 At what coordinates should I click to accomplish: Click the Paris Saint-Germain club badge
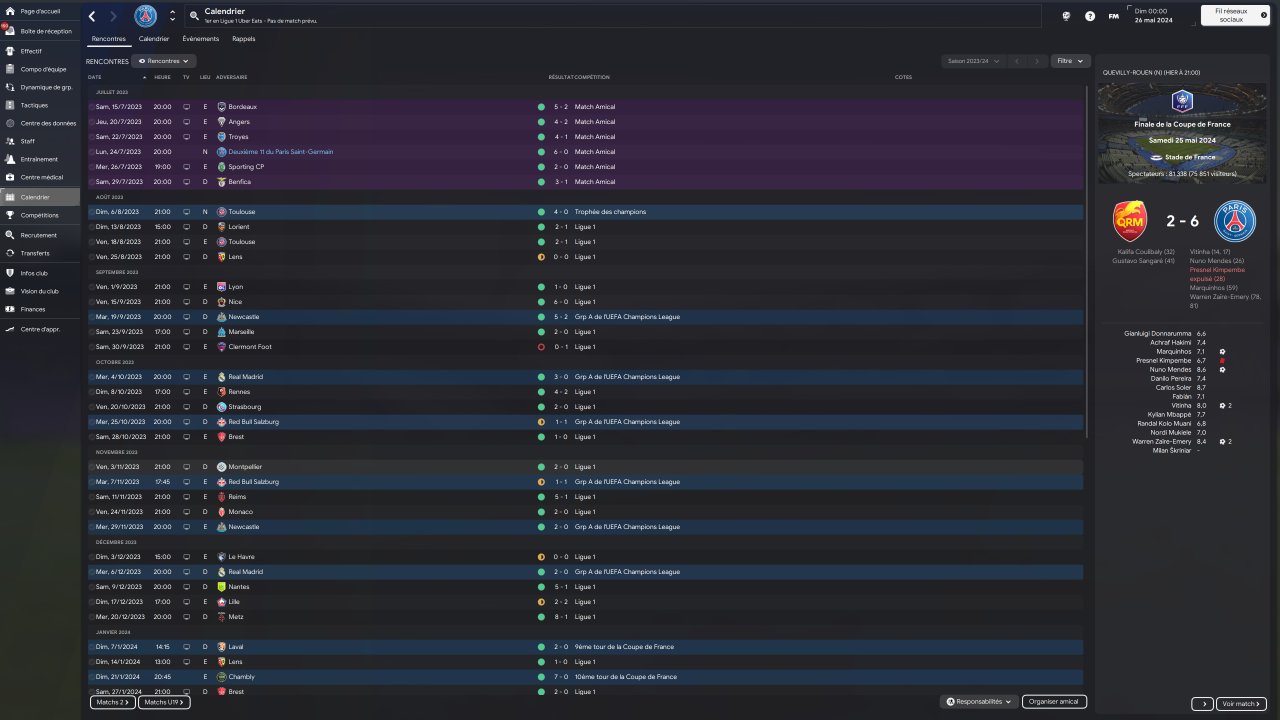click(146, 16)
